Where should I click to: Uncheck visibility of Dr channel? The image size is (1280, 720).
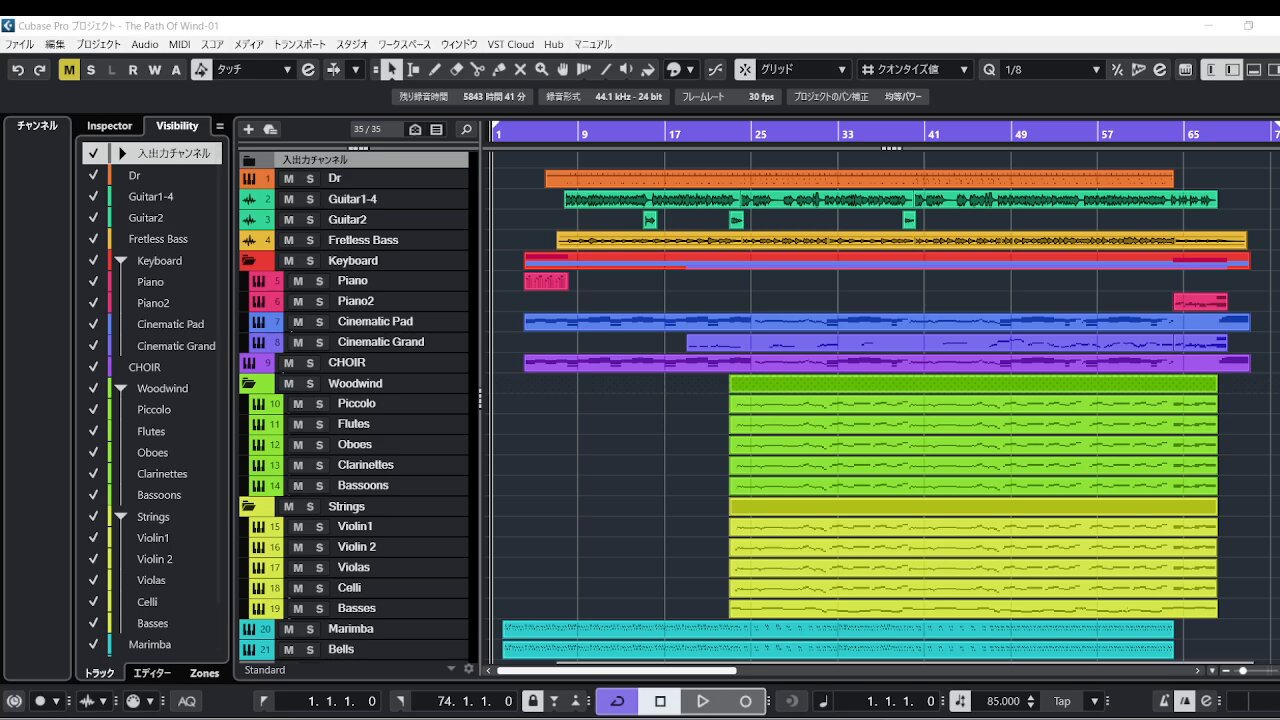[x=93, y=175]
